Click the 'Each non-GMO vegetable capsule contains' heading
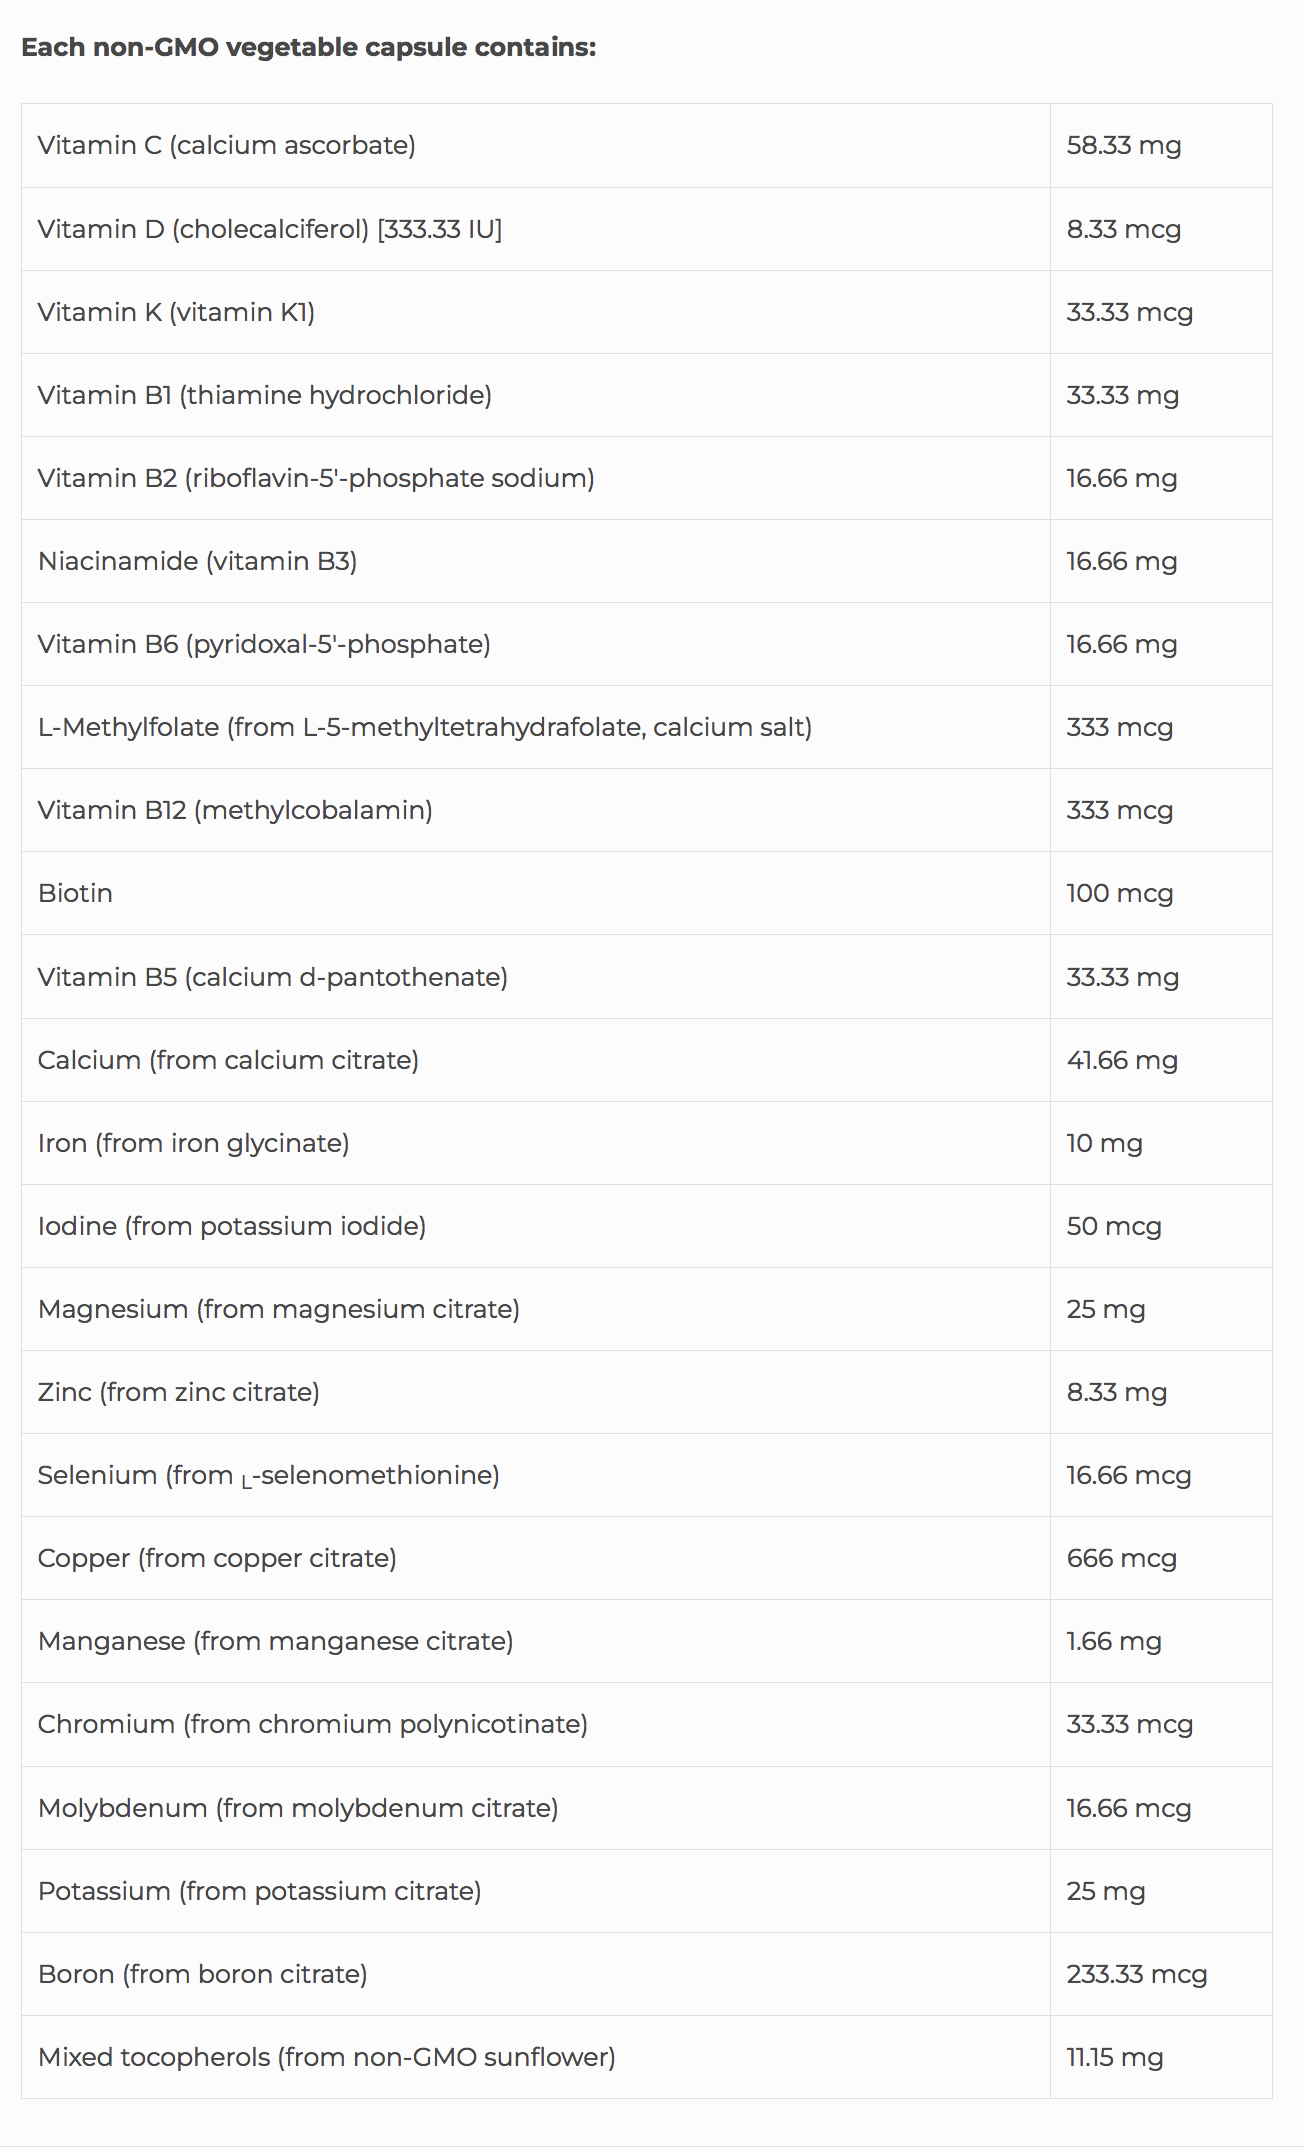 tap(308, 47)
